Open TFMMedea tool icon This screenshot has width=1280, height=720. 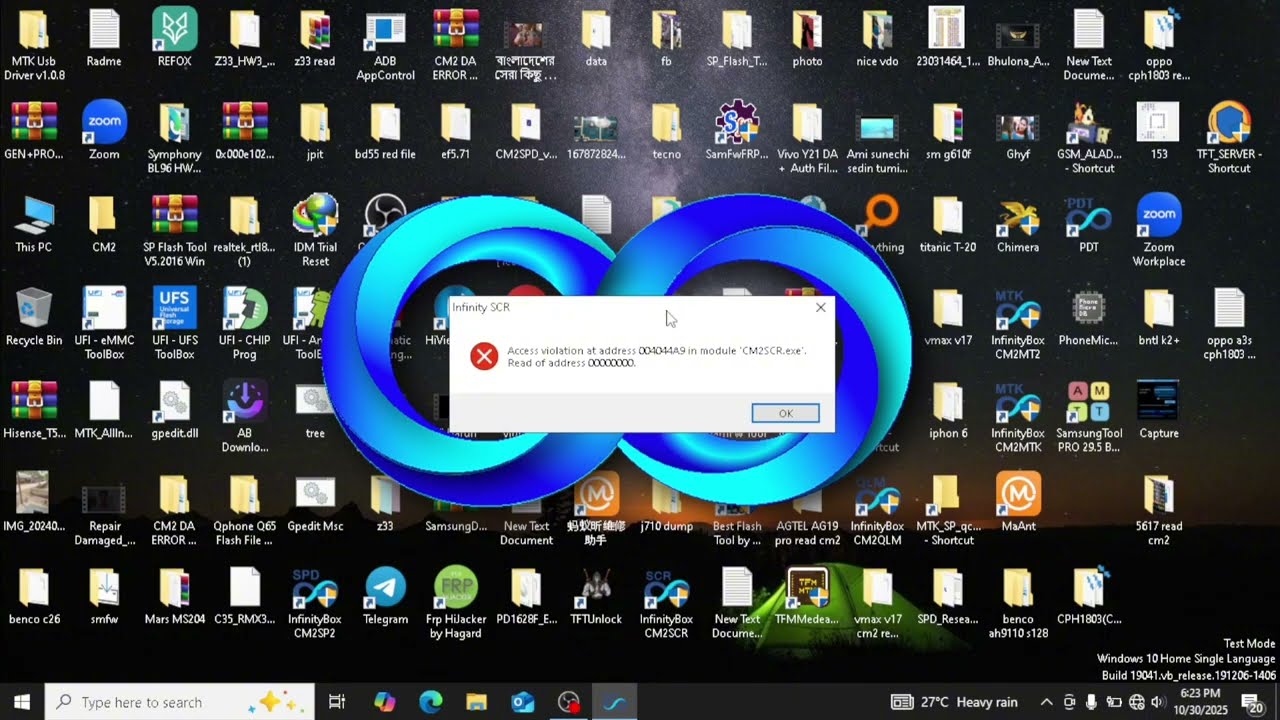pos(807,596)
